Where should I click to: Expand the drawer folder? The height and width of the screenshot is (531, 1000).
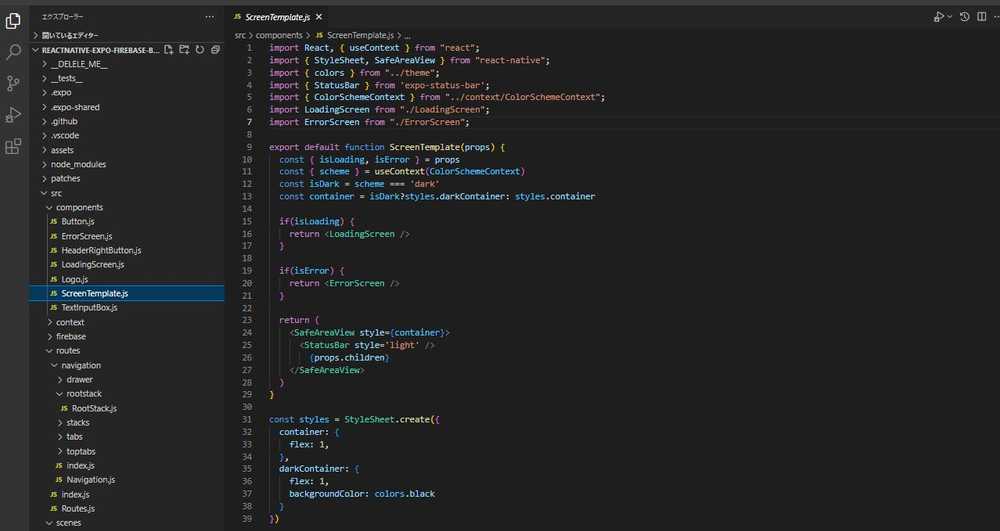(128, 379)
